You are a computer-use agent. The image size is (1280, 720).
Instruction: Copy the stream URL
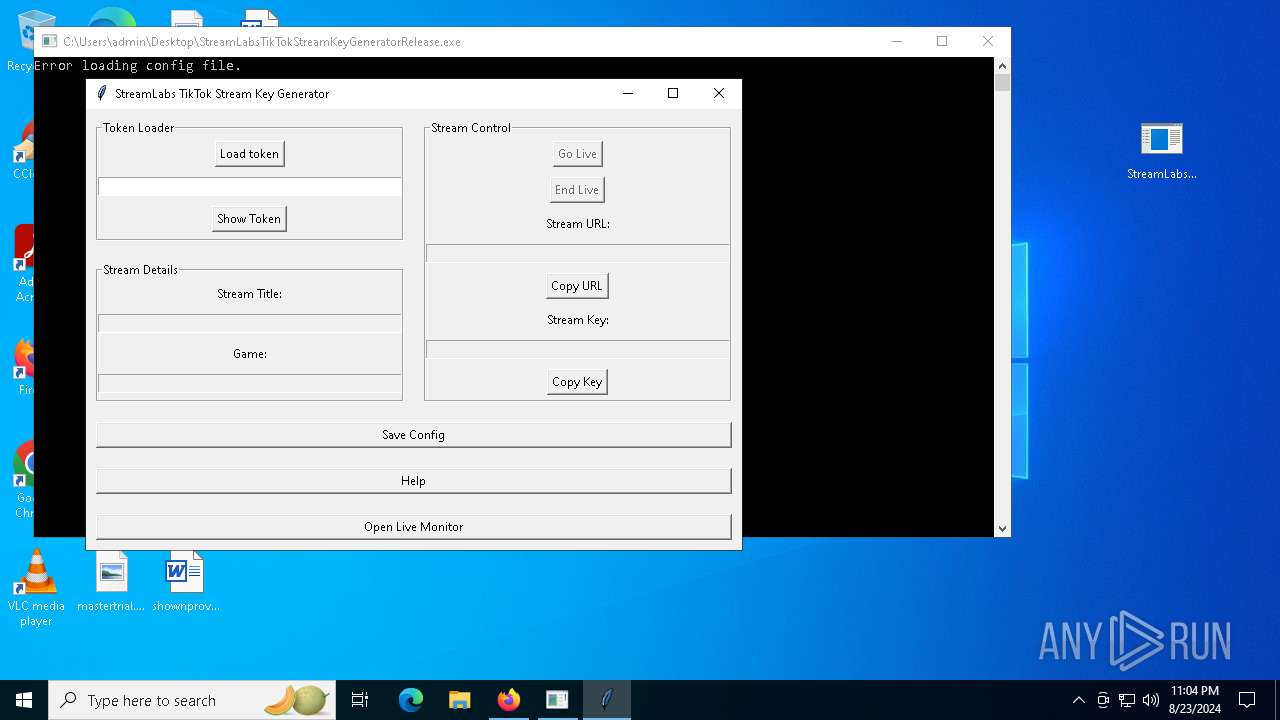point(577,286)
